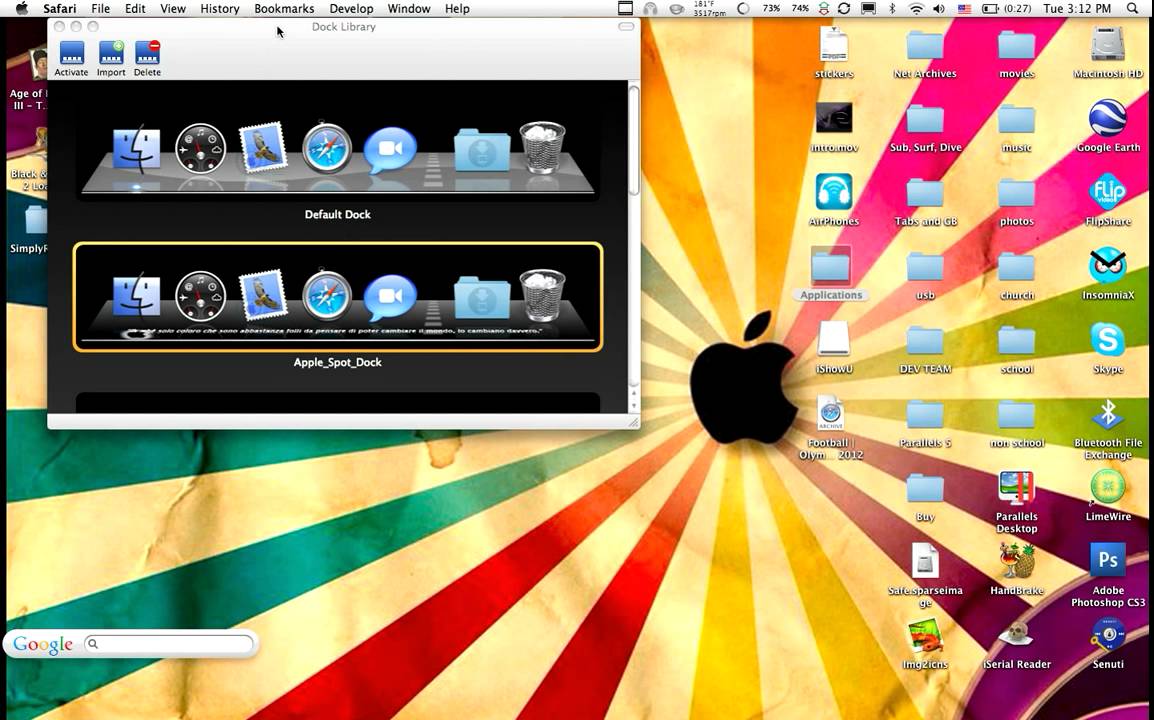Select the Skype desktop icon
Screen dimensions: 1154x720
pos(1108,339)
